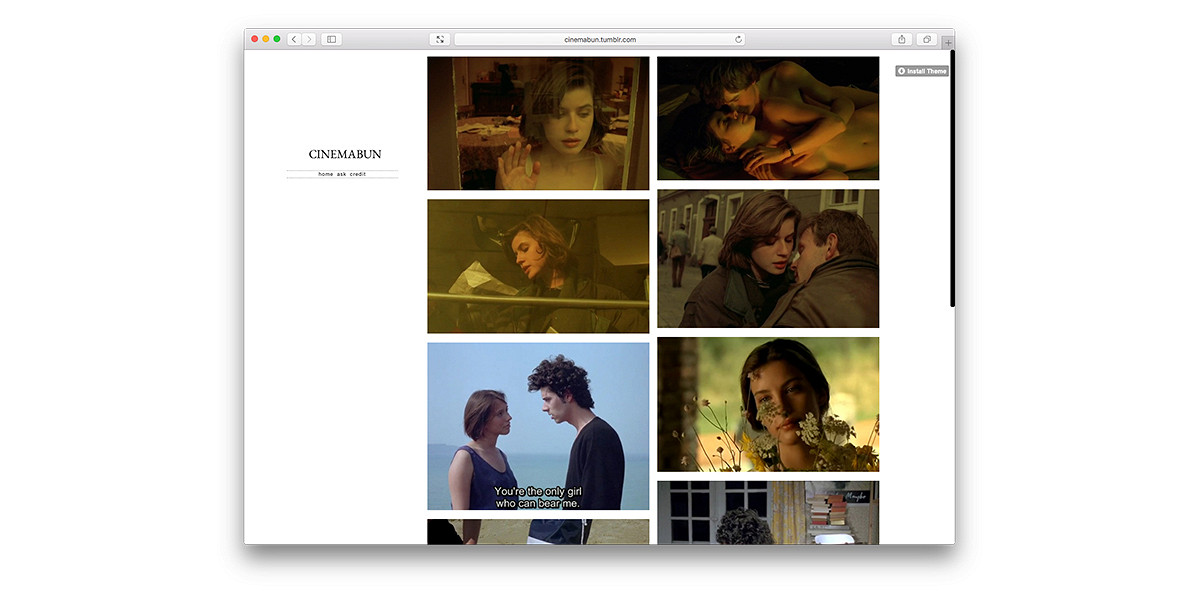The width and height of the screenshot is (1200, 600).
Task: Open the credit link
Action: coord(358,174)
